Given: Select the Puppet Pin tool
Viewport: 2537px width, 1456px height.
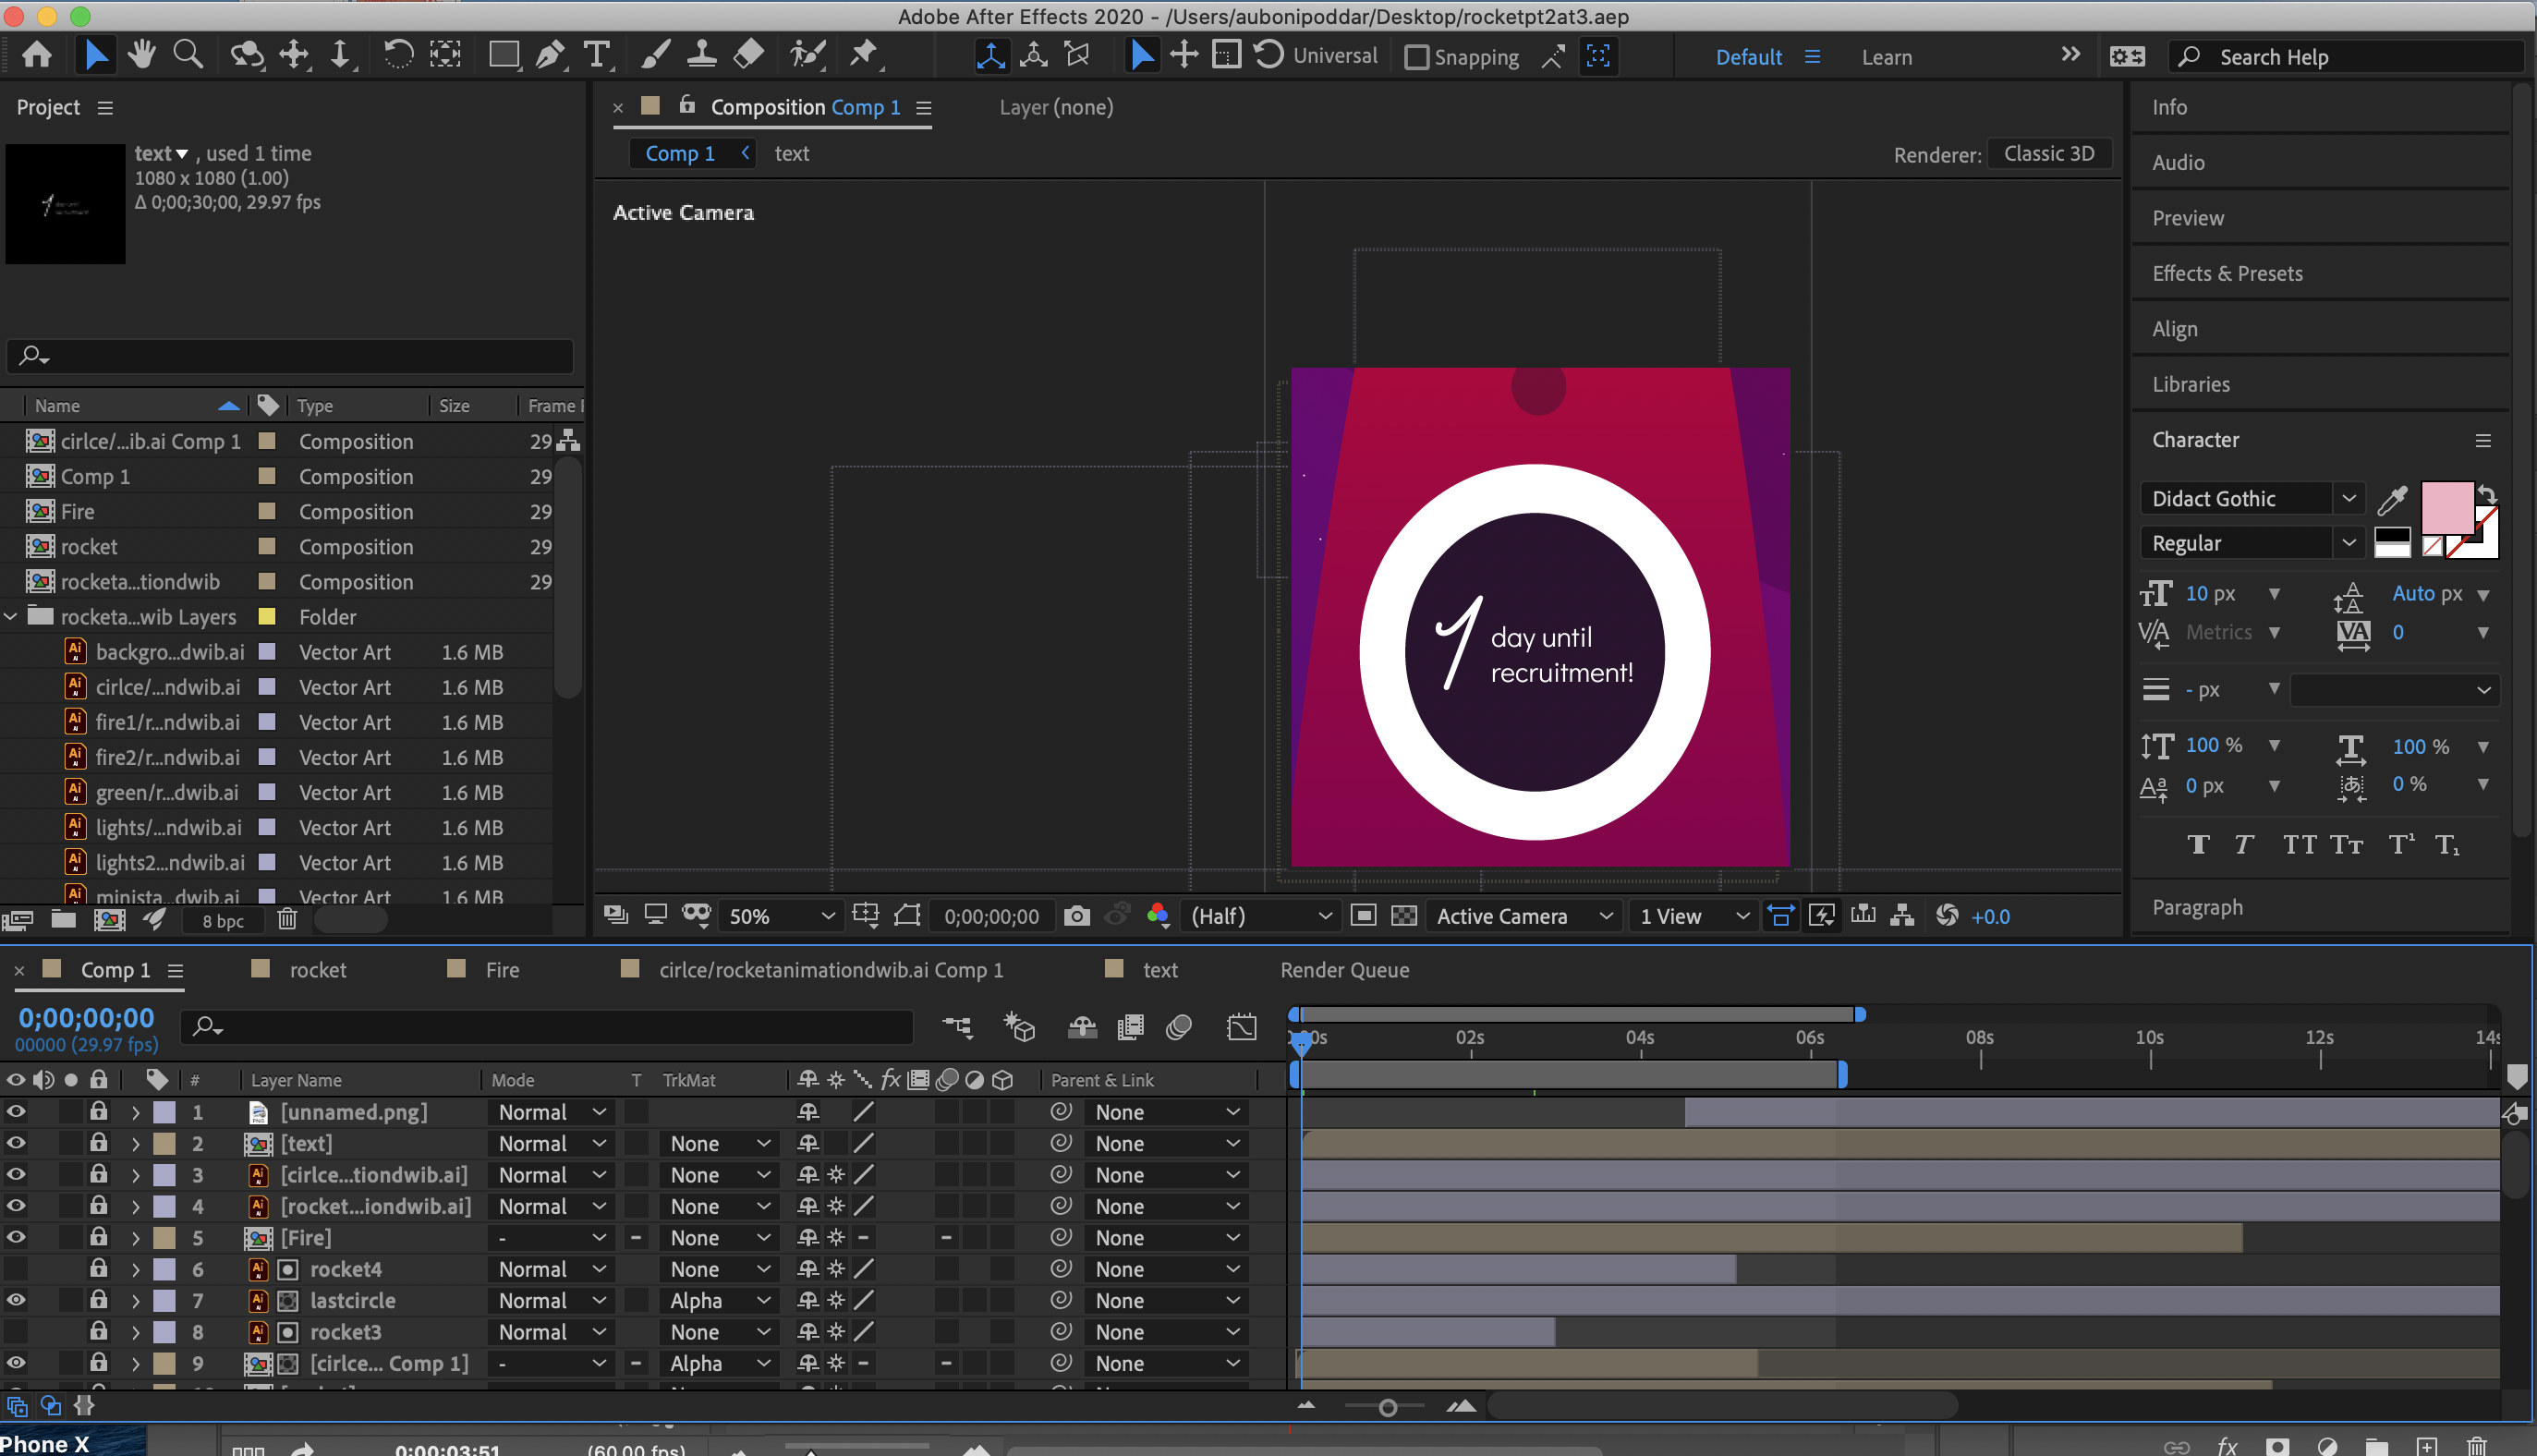Looking at the screenshot, I should [x=864, y=55].
